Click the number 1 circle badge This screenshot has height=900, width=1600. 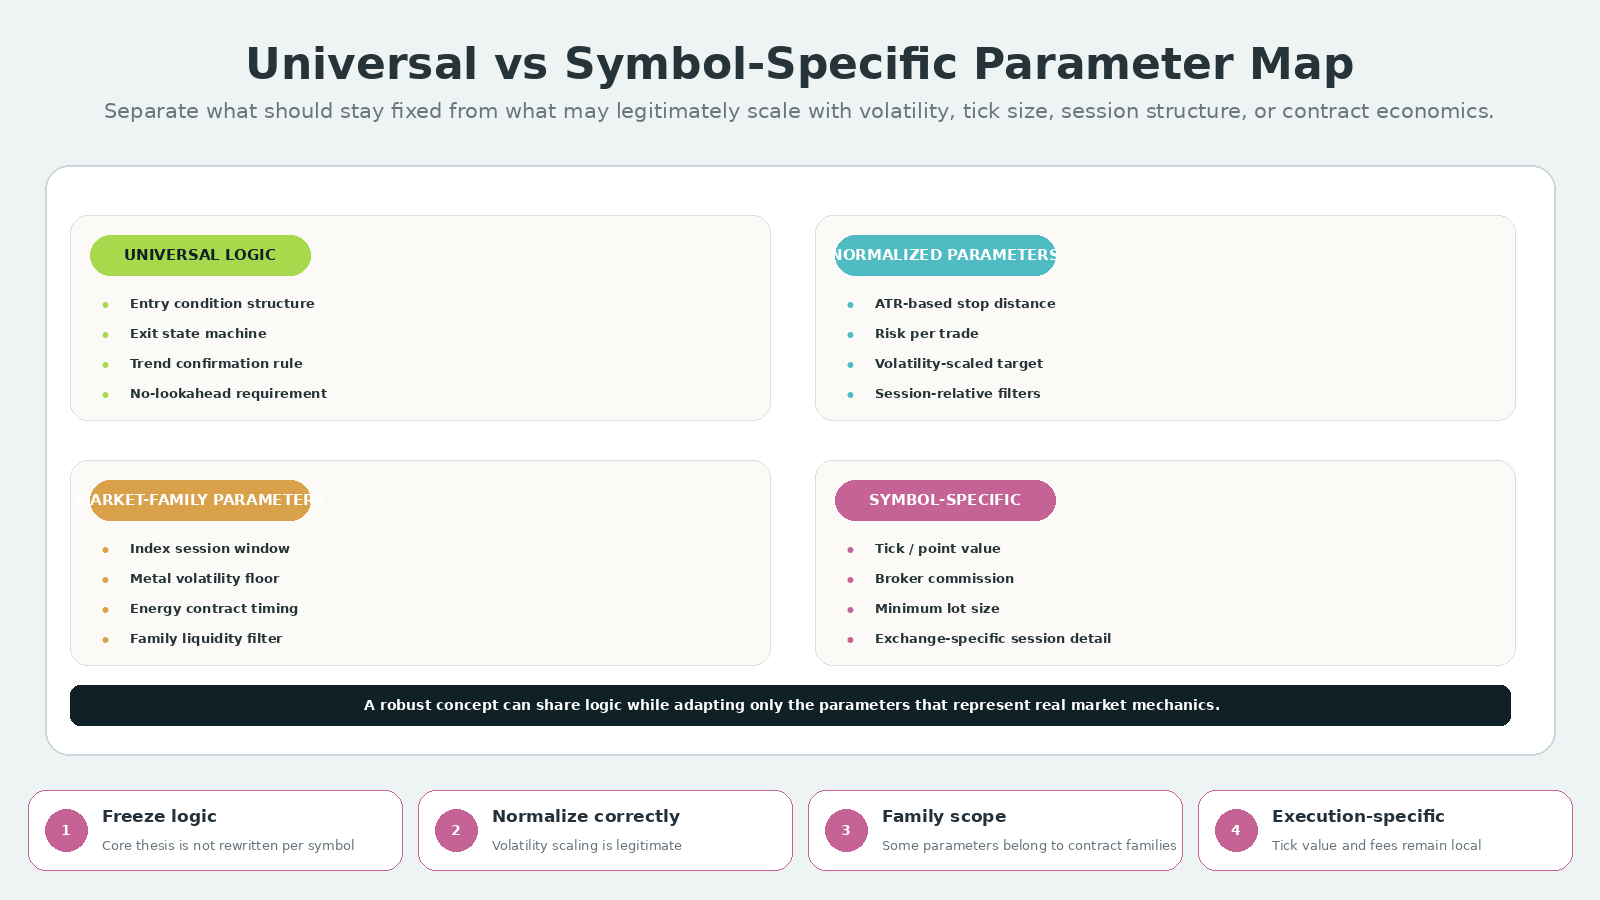click(x=66, y=830)
